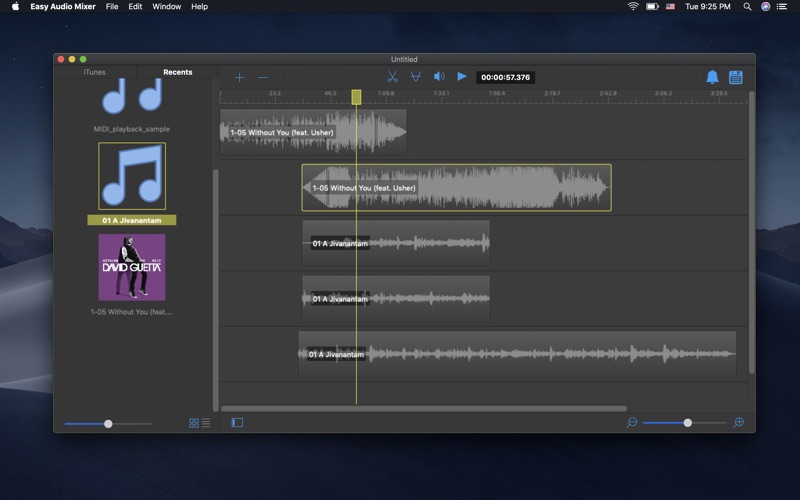This screenshot has height=500, width=800.
Task: Open the File menu
Action: [111, 6]
